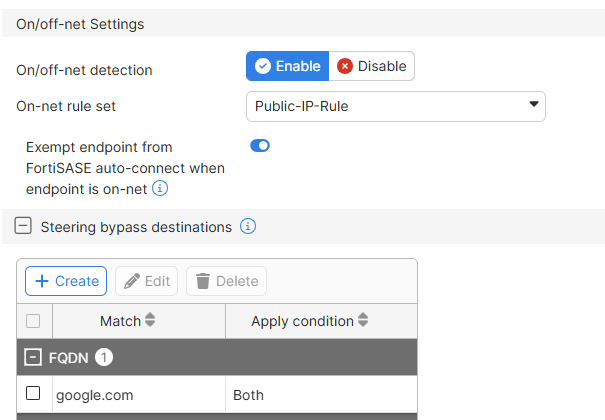This screenshot has width=605, height=420.
Task: Collapse the Steering bypass destinations section
Action: point(23,227)
